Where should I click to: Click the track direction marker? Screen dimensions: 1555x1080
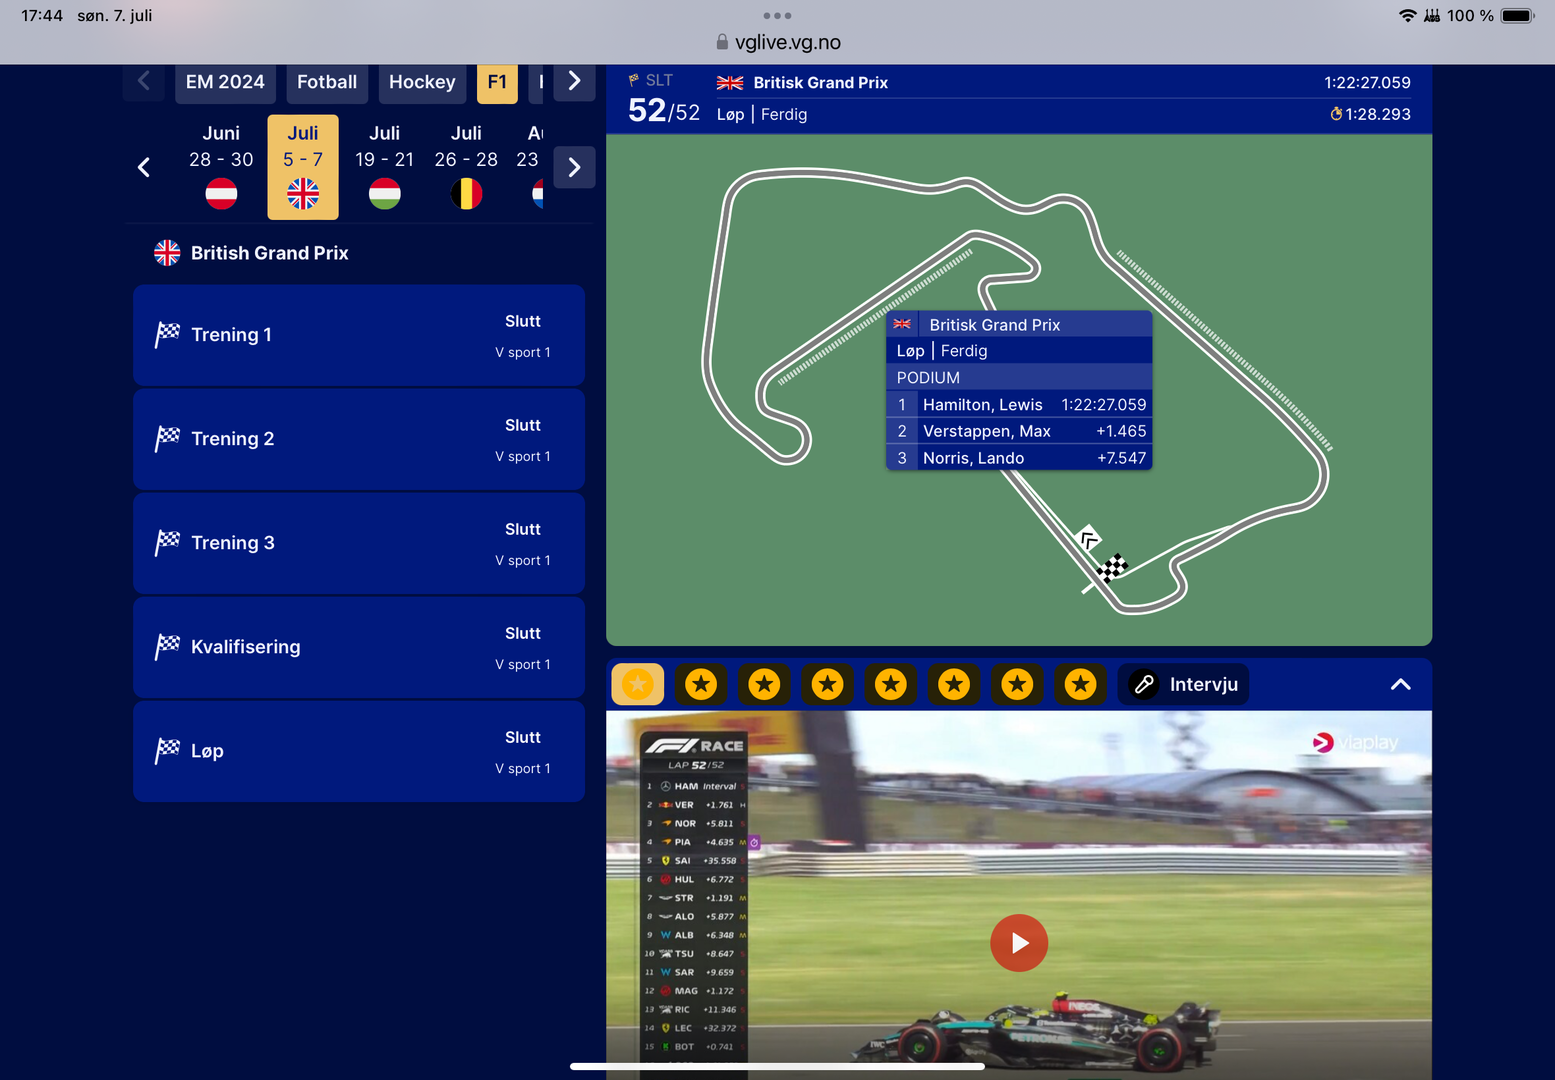pos(1089,538)
